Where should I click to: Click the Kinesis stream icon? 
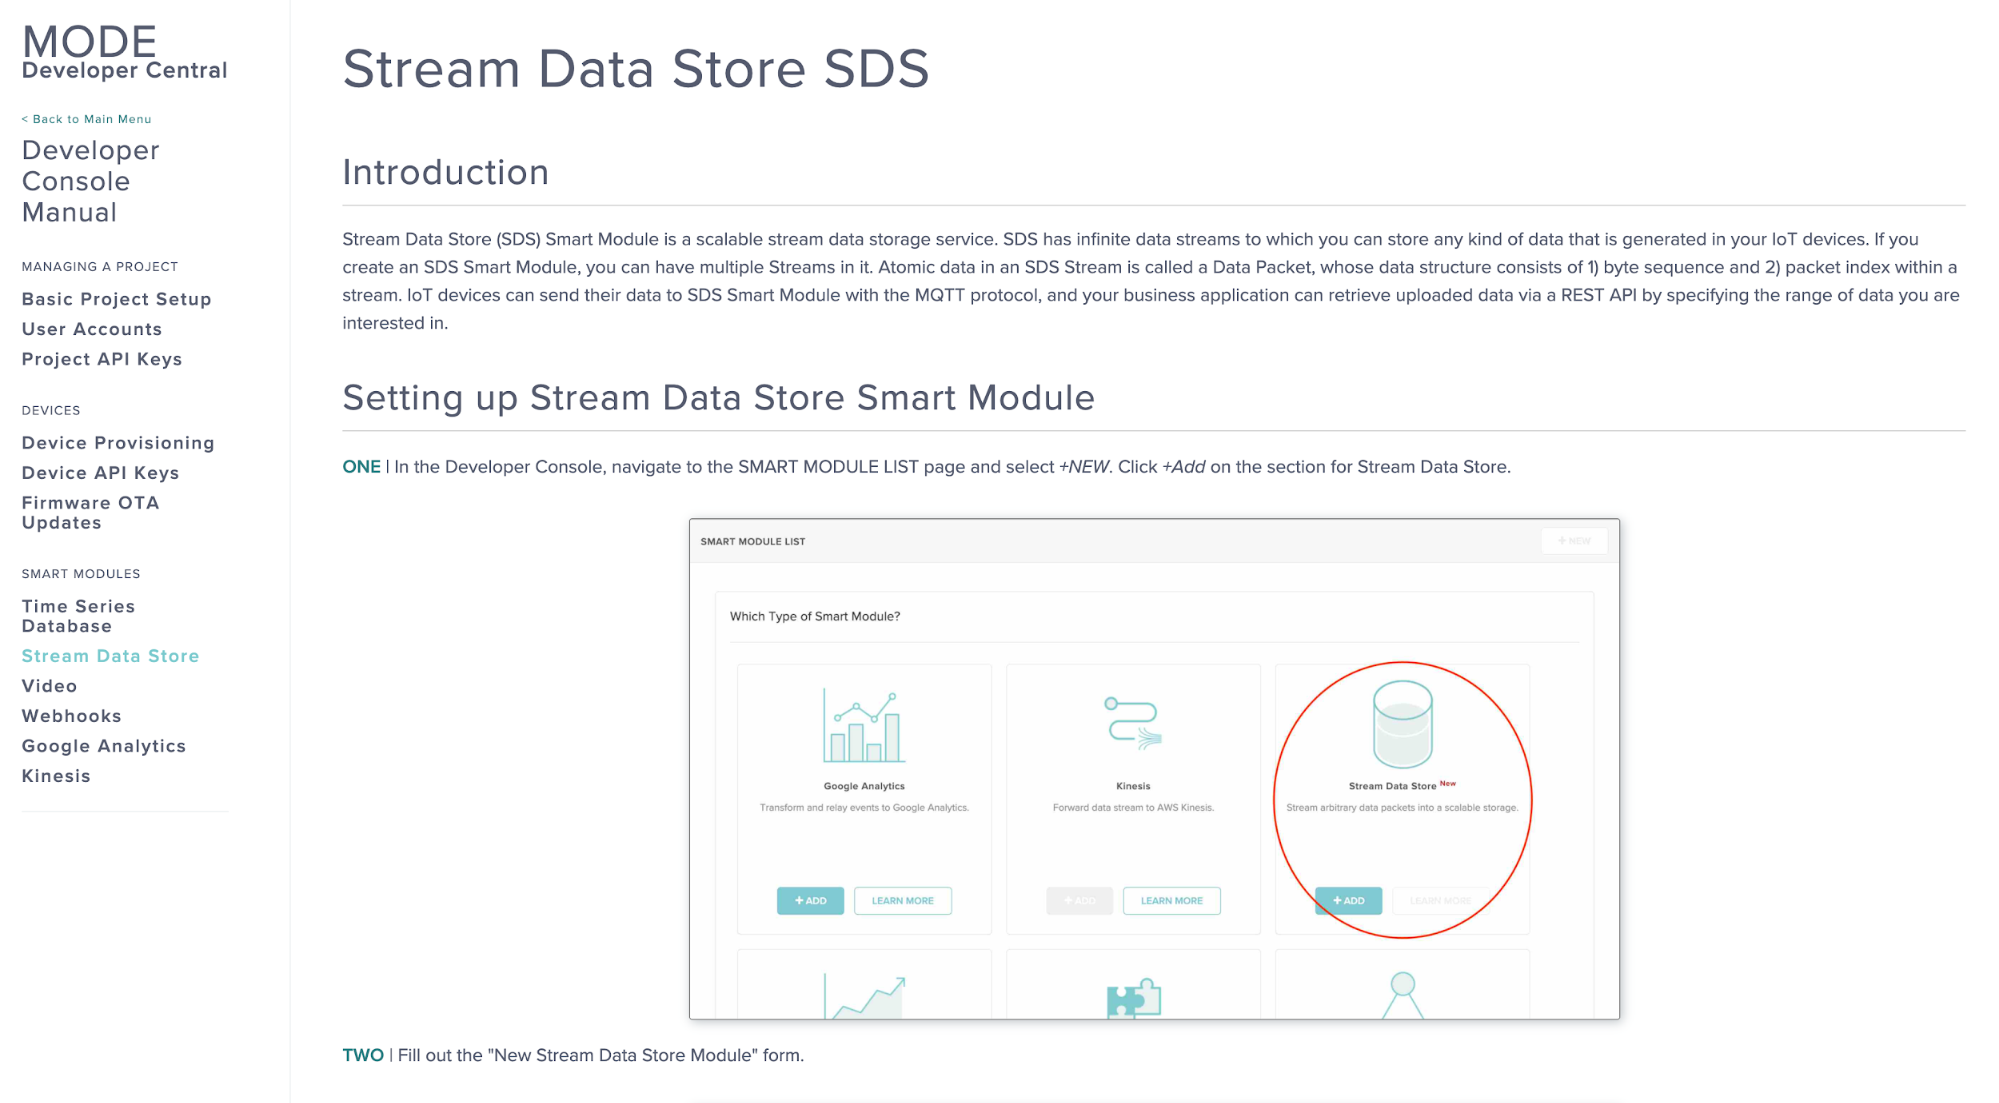point(1133,723)
